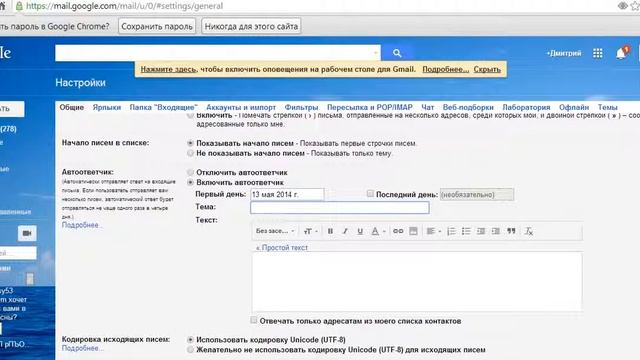Select "Использовать кодировку Unicode (UTF-8)"

[x=190, y=340]
